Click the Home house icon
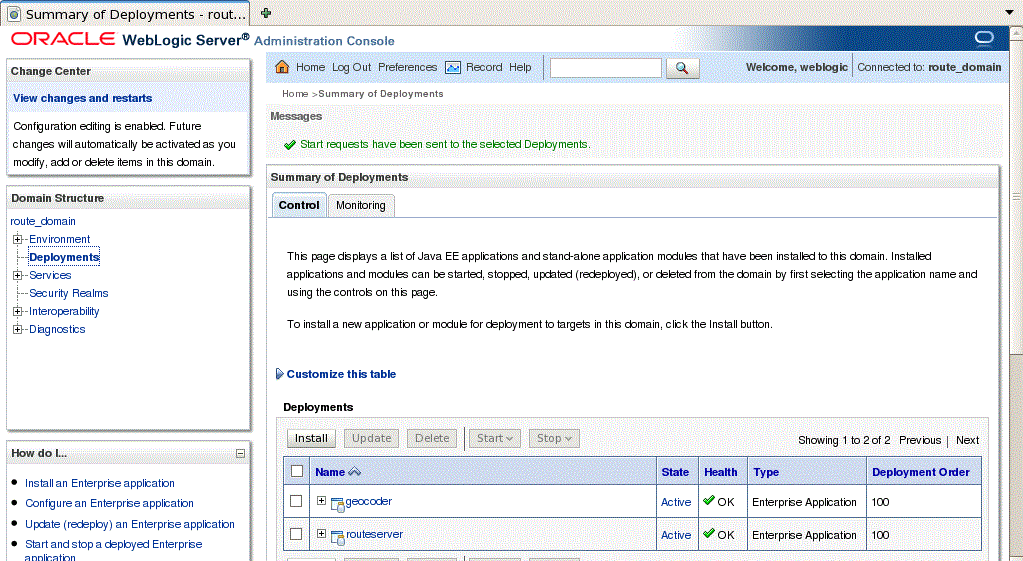Image resolution: width=1023 pixels, height=561 pixels. [x=282, y=67]
